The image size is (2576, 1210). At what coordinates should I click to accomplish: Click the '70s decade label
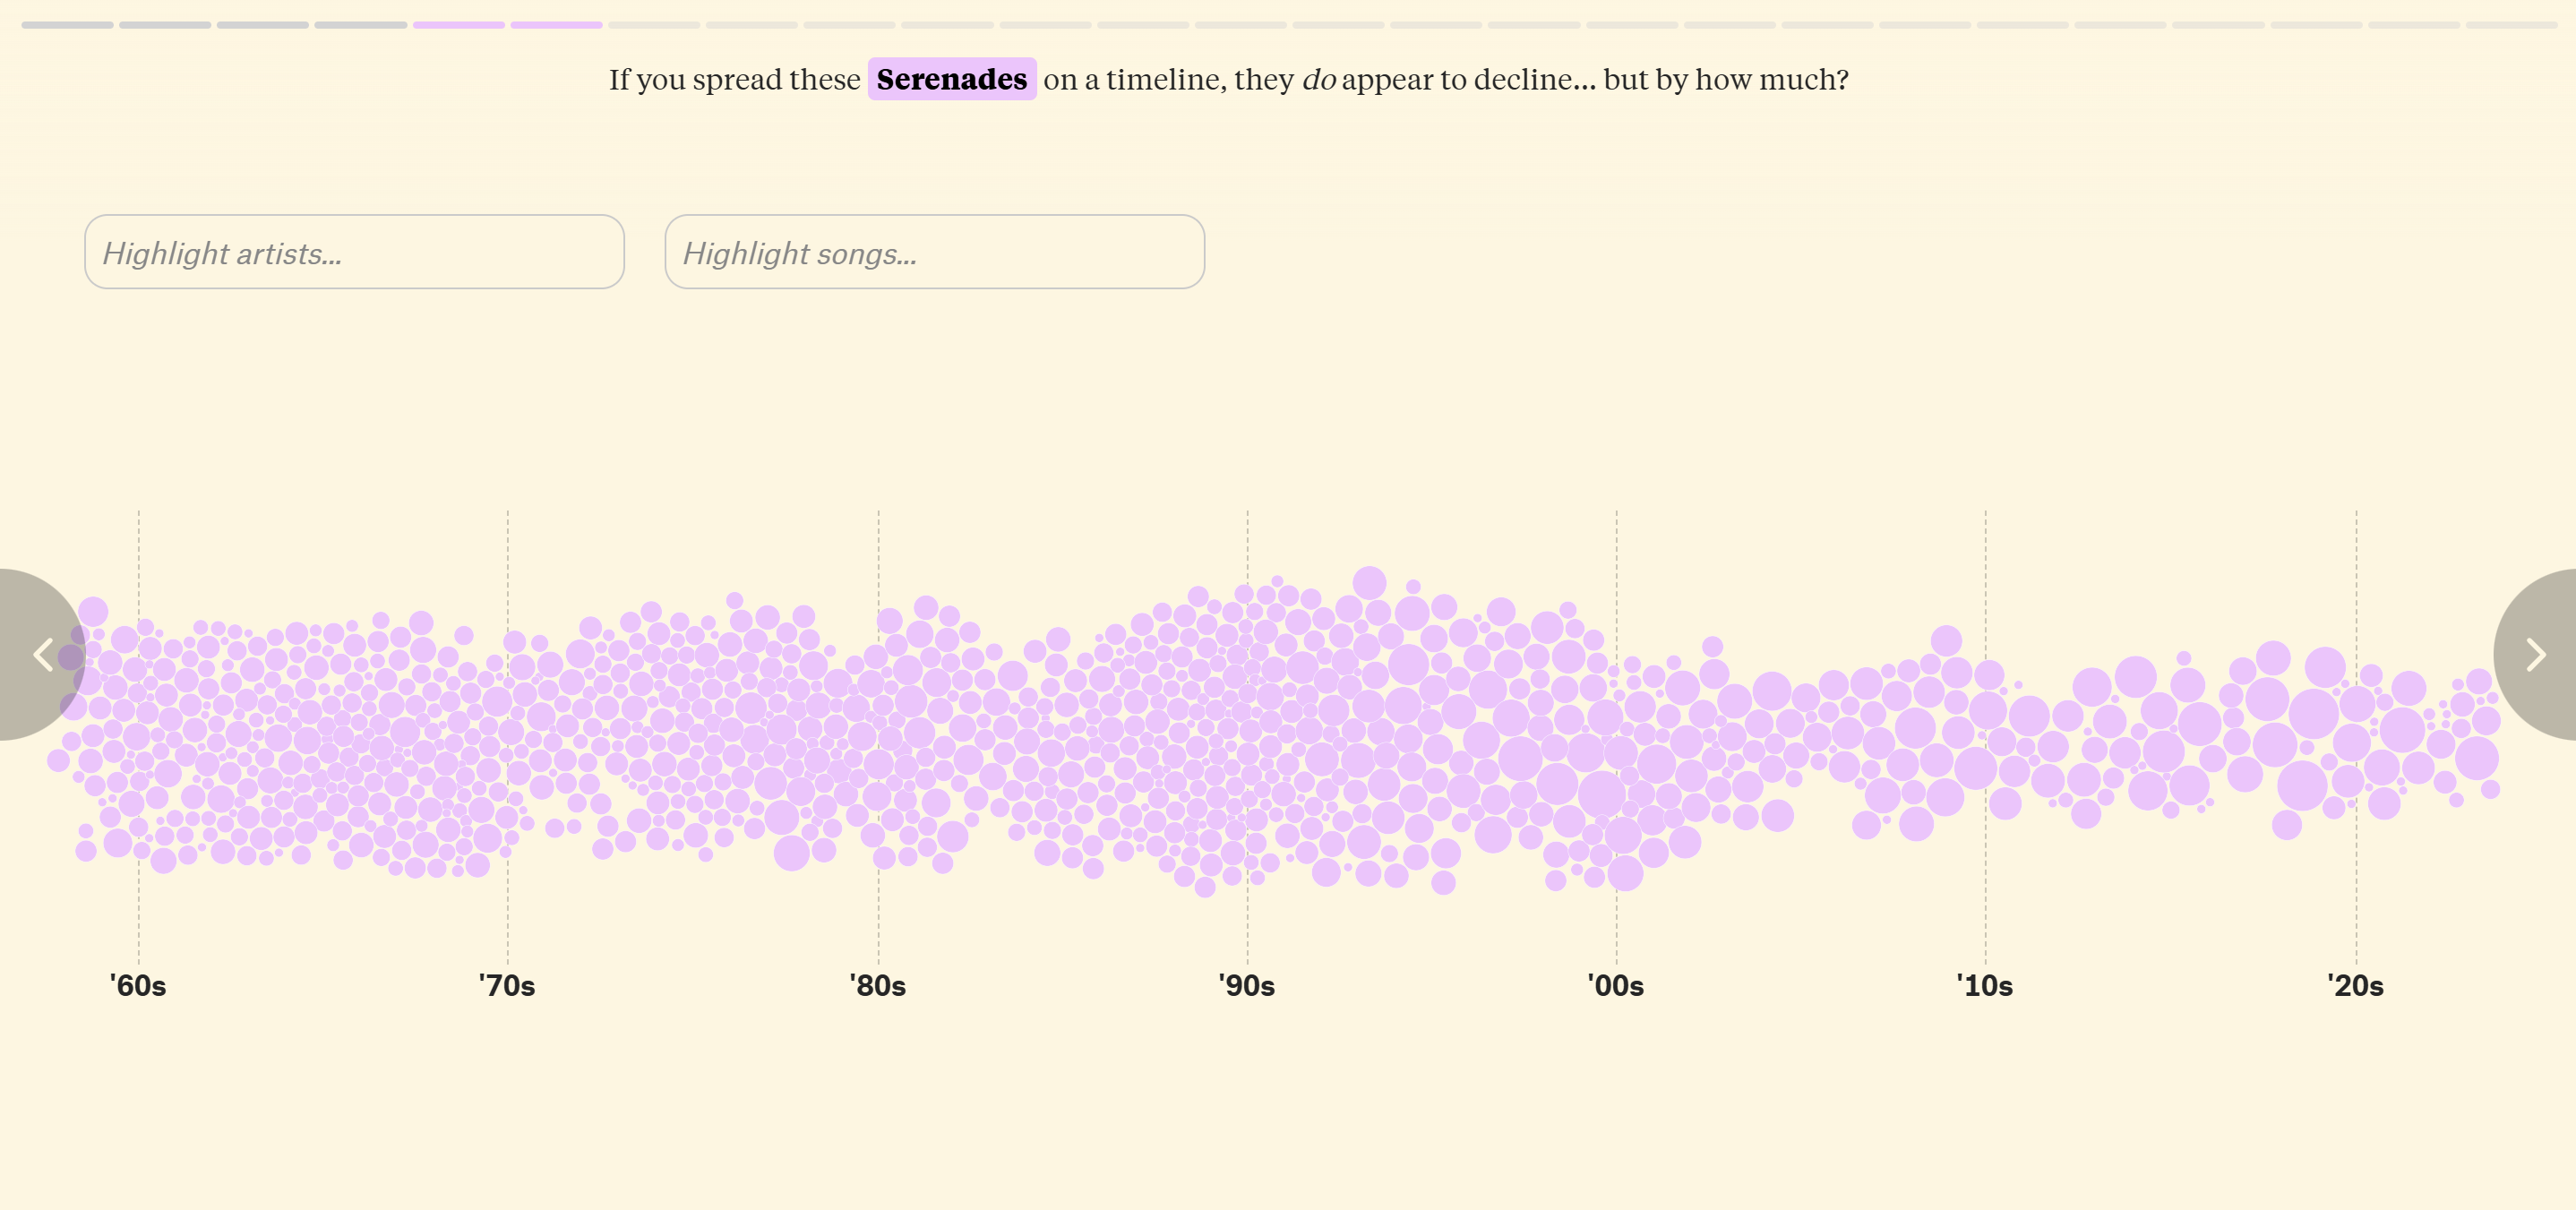pyautogui.click(x=507, y=986)
